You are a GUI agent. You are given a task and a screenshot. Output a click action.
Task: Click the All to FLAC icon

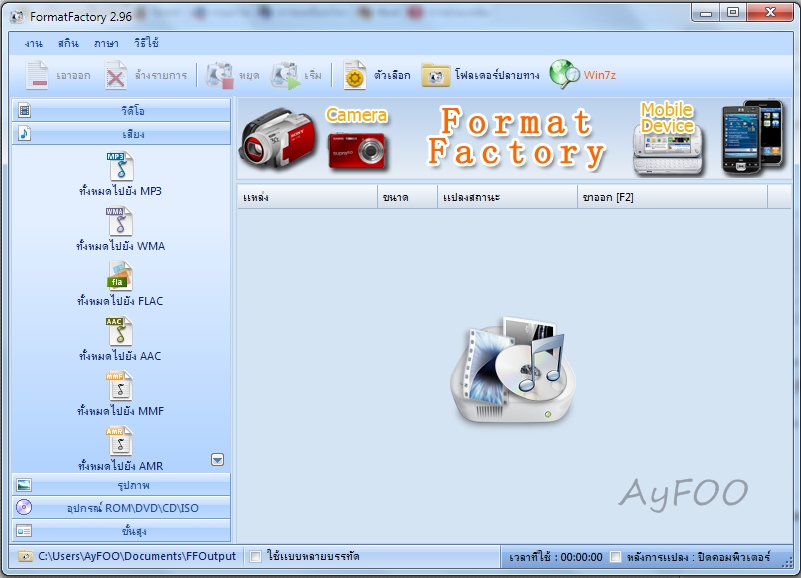[x=120, y=276]
